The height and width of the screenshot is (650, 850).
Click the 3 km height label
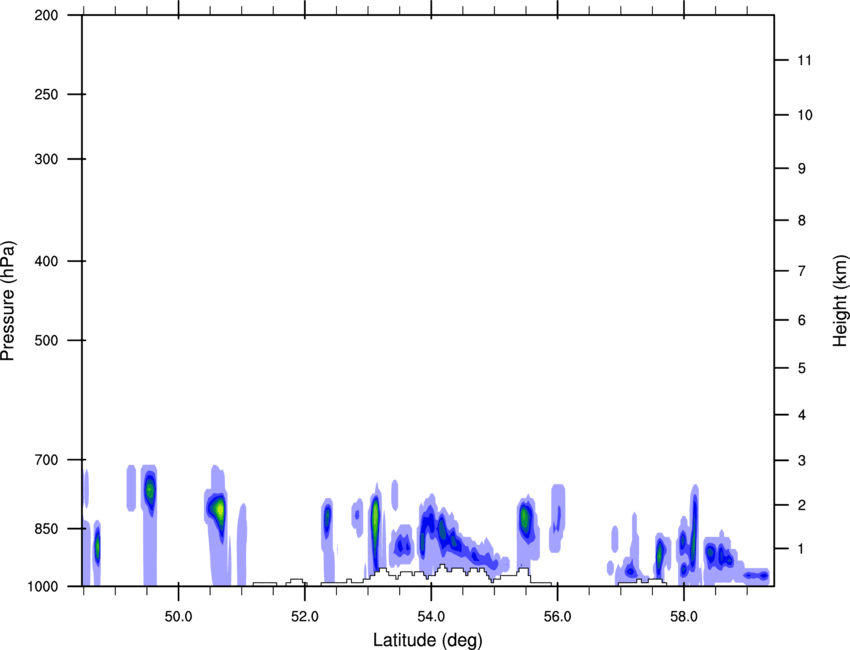click(x=802, y=460)
